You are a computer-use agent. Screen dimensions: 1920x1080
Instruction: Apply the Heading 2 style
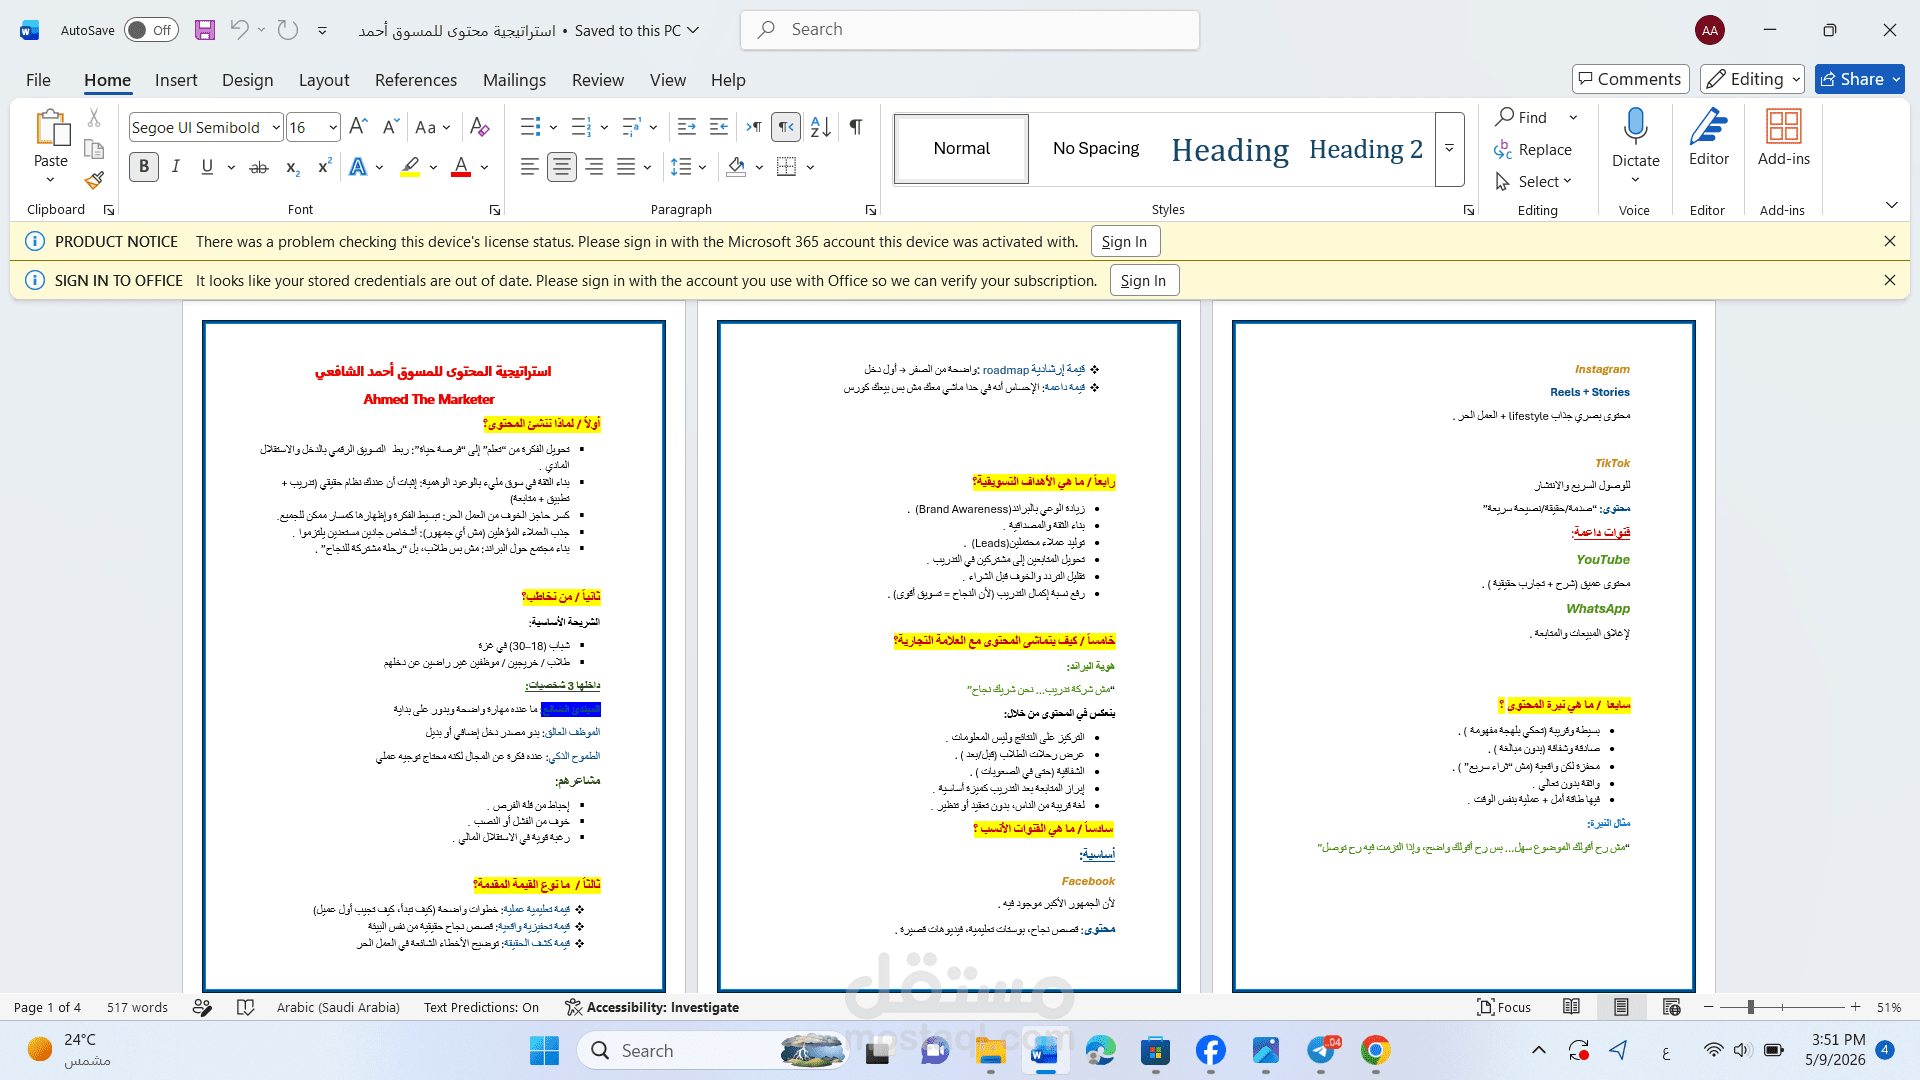pyautogui.click(x=1365, y=149)
